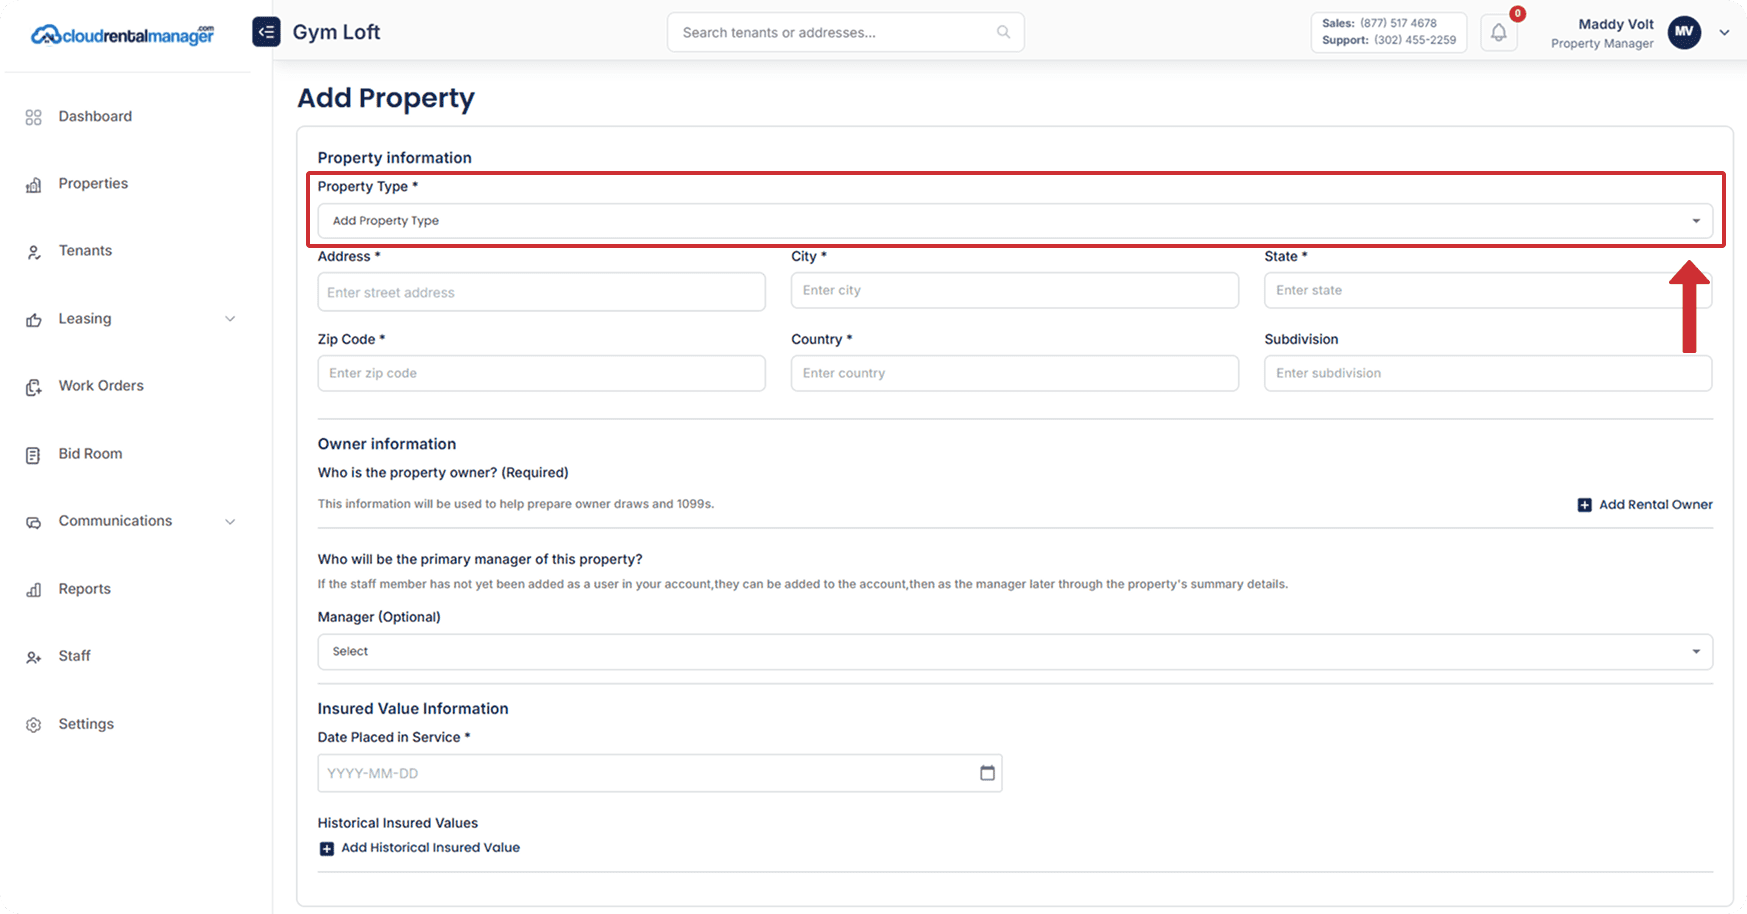This screenshot has height=914, width=1747.
Task: Open the Manager Select dropdown
Action: pos(1015,652)
